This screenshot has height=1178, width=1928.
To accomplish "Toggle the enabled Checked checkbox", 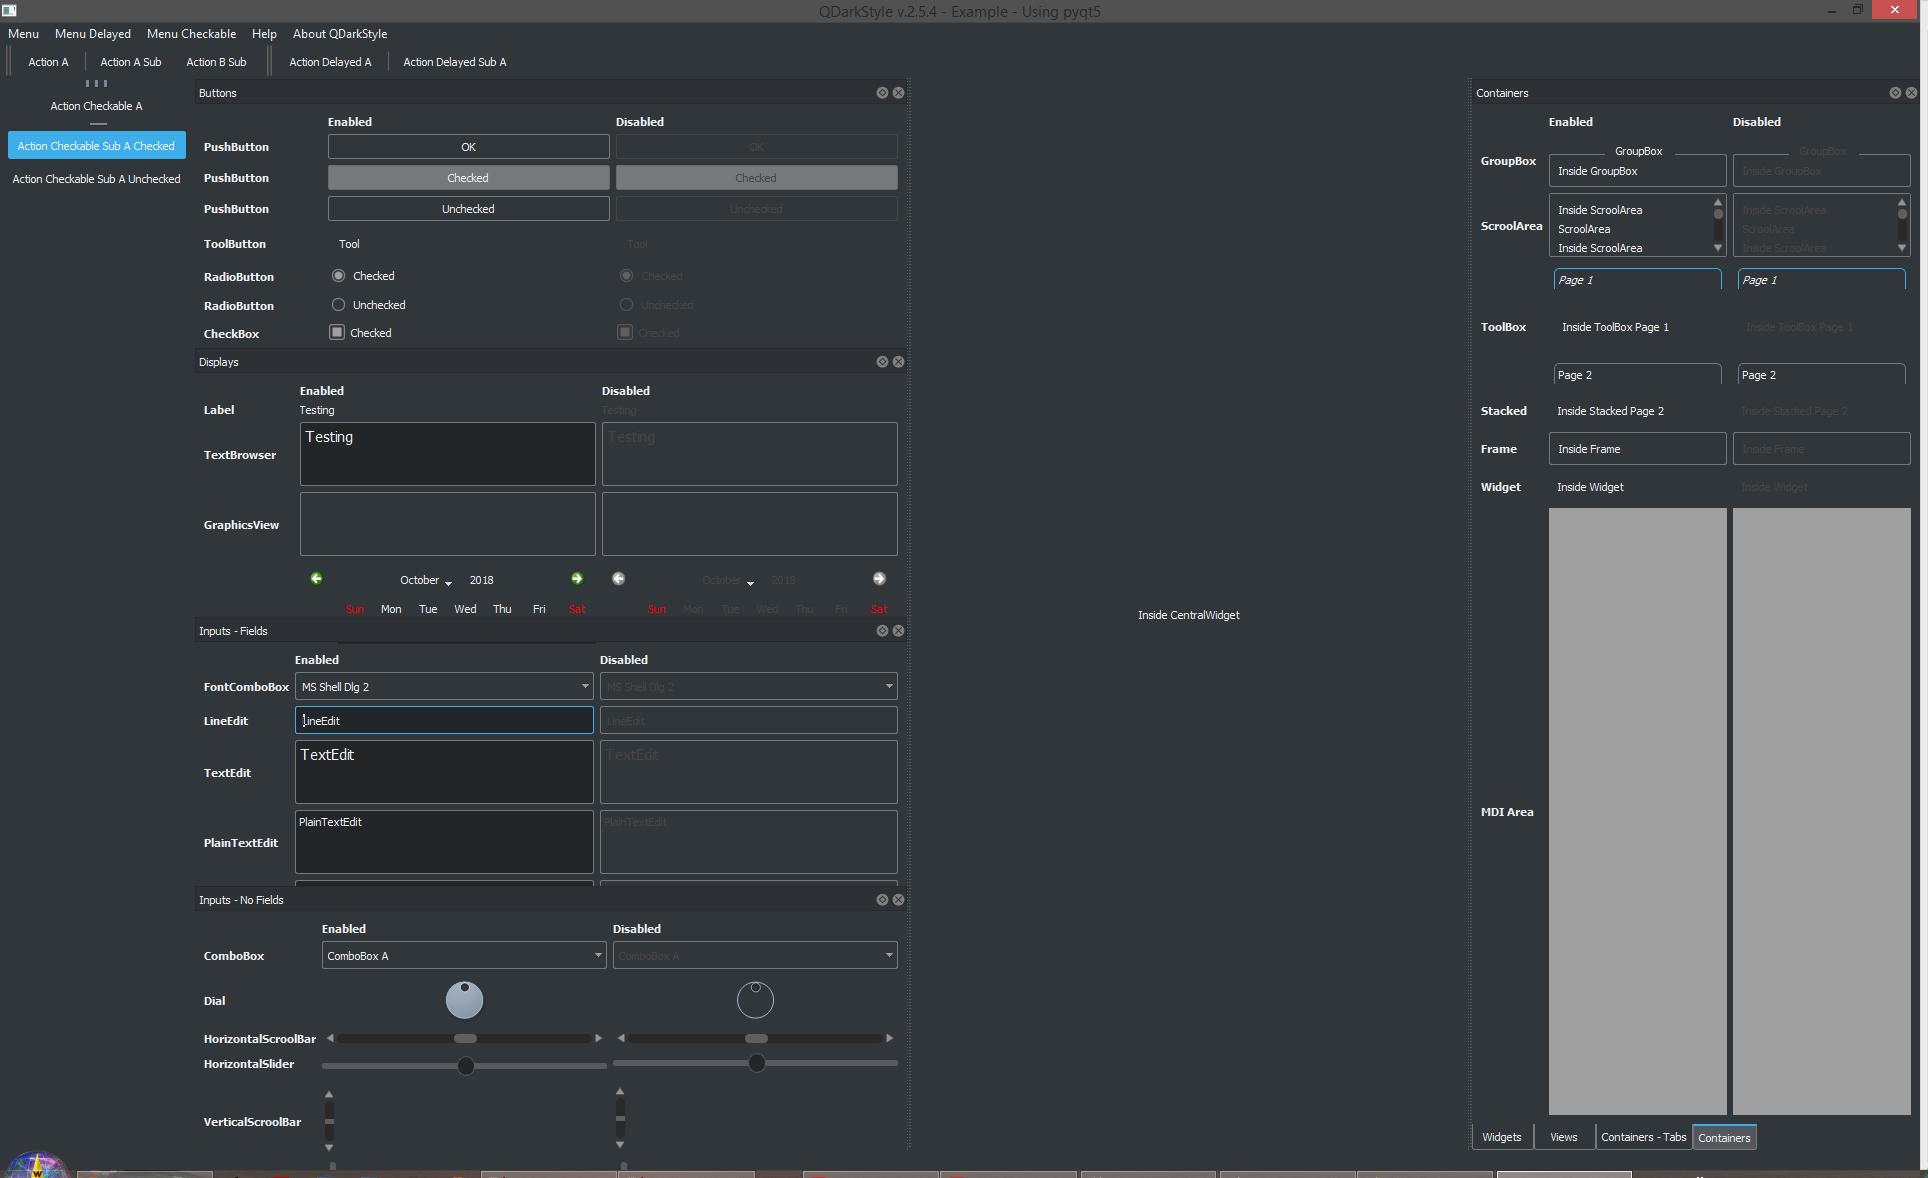I will (337, 332).
